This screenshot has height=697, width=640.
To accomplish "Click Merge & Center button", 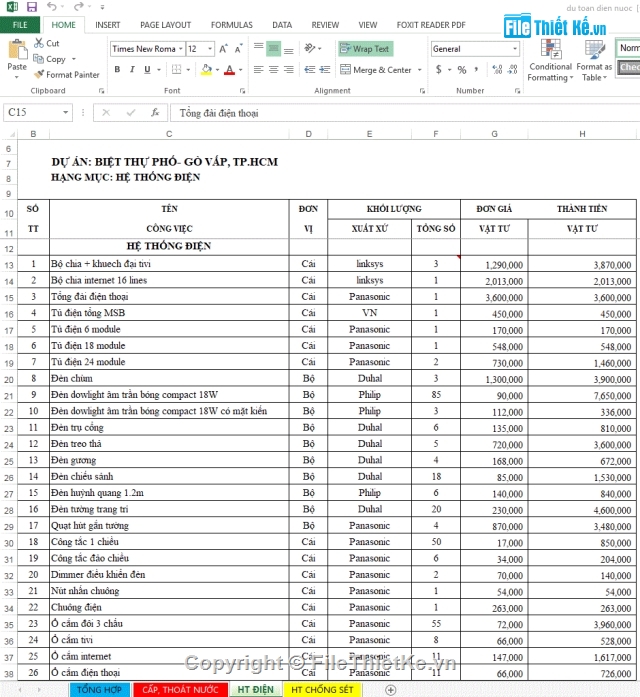I will click(376, 70).
